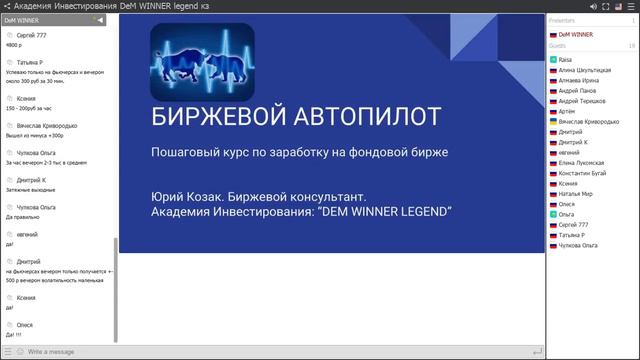The height and width of the screenshot is (360, 640).
Task: Click chat bubble icon next to Татьяна Р message
Action: pyautogui.click(x=10, y=62)
